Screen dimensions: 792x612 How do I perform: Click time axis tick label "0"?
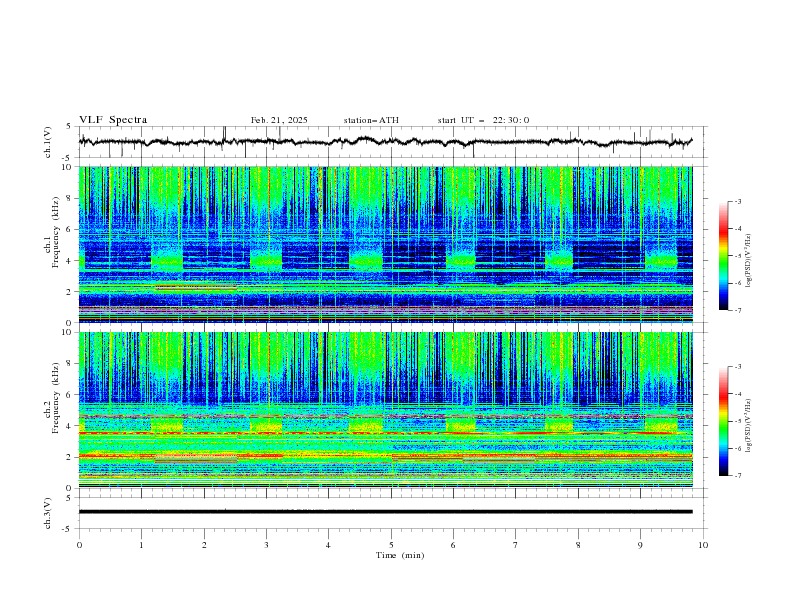[79, 545]
